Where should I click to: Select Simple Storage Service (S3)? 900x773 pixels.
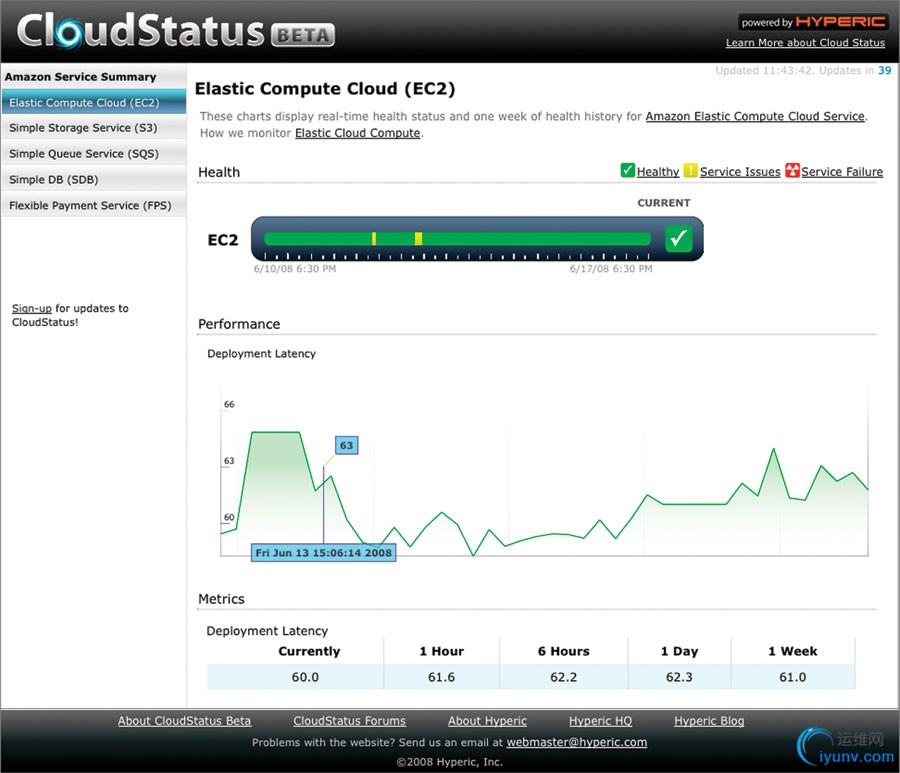pos(94,128)
